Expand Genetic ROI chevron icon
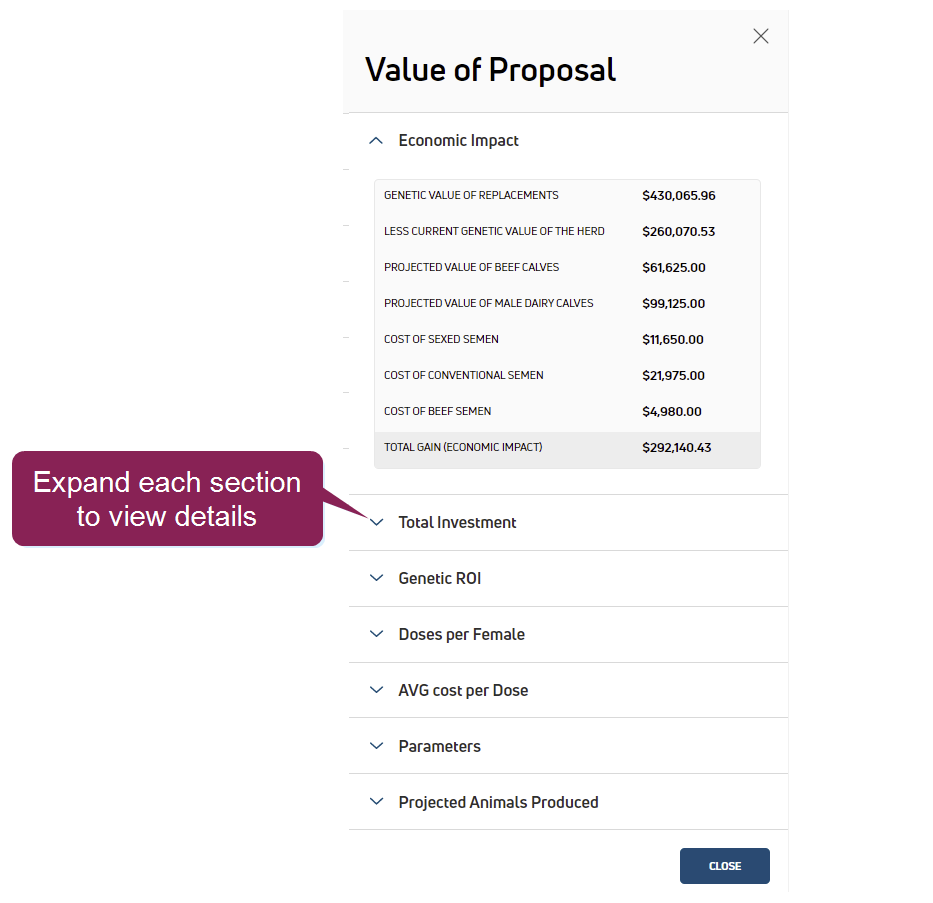 click(x=376, y=579)
